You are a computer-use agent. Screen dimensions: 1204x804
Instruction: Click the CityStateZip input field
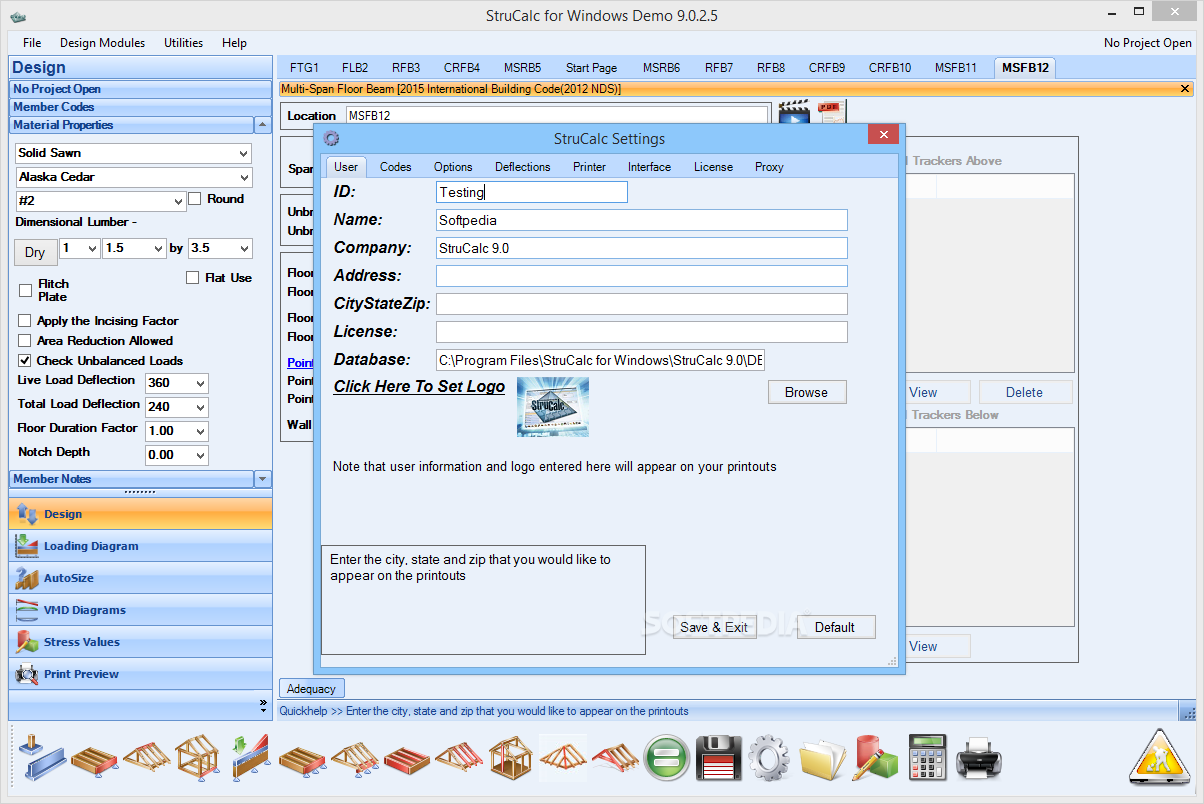[642, 304]
